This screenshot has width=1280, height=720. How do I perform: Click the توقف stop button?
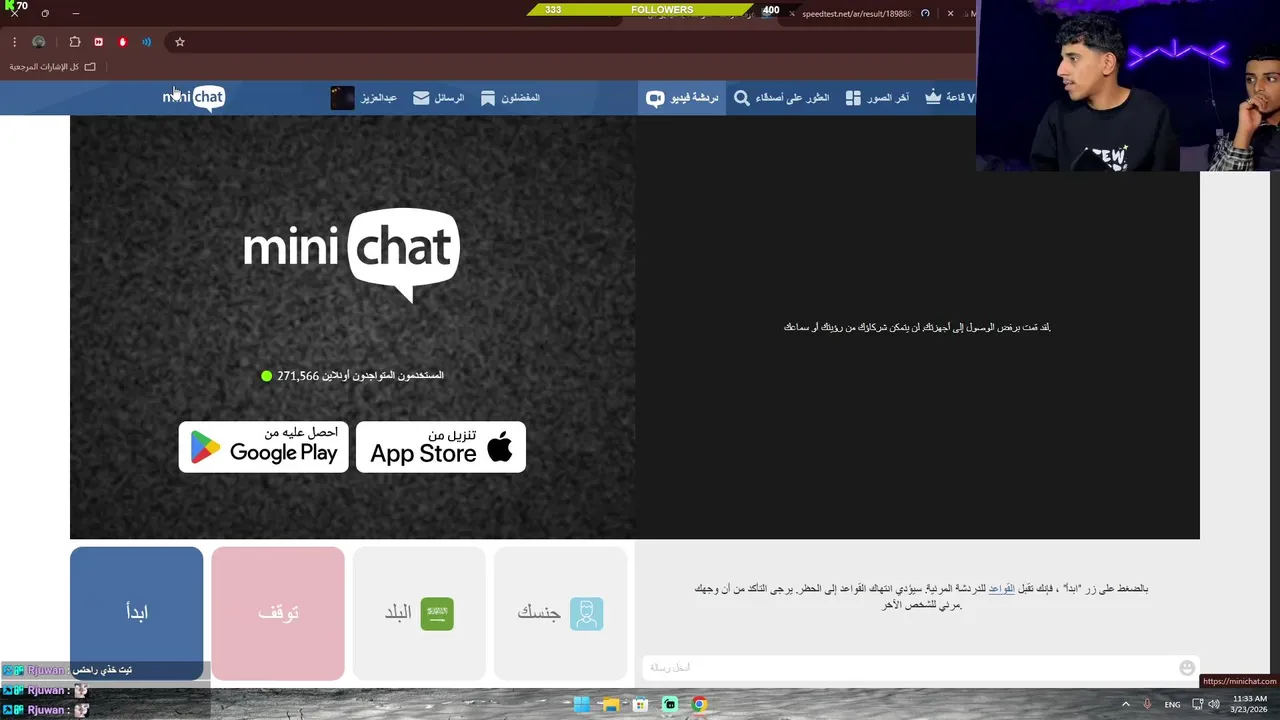click(278, 613)
